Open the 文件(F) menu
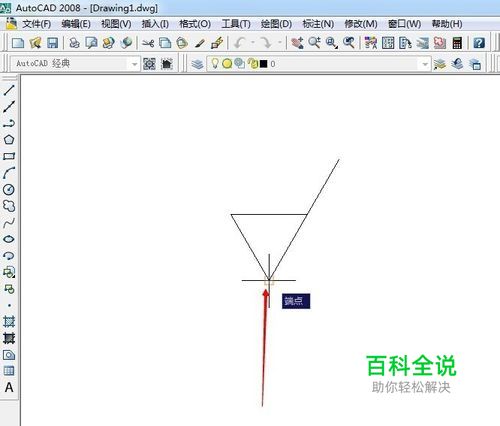500x426 pixels. click(37, 24)
